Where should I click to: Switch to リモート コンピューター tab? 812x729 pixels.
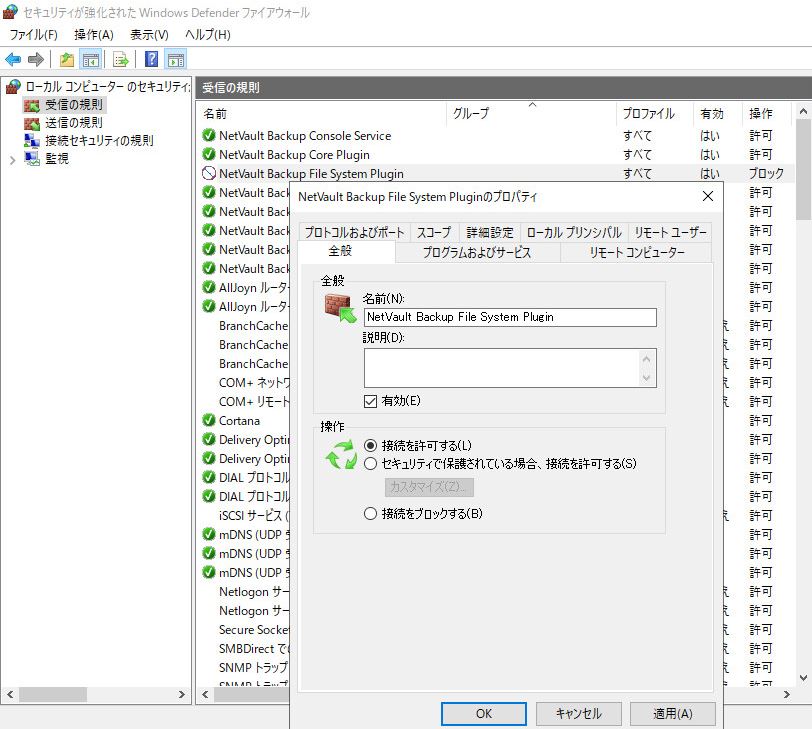click(636, 253)
